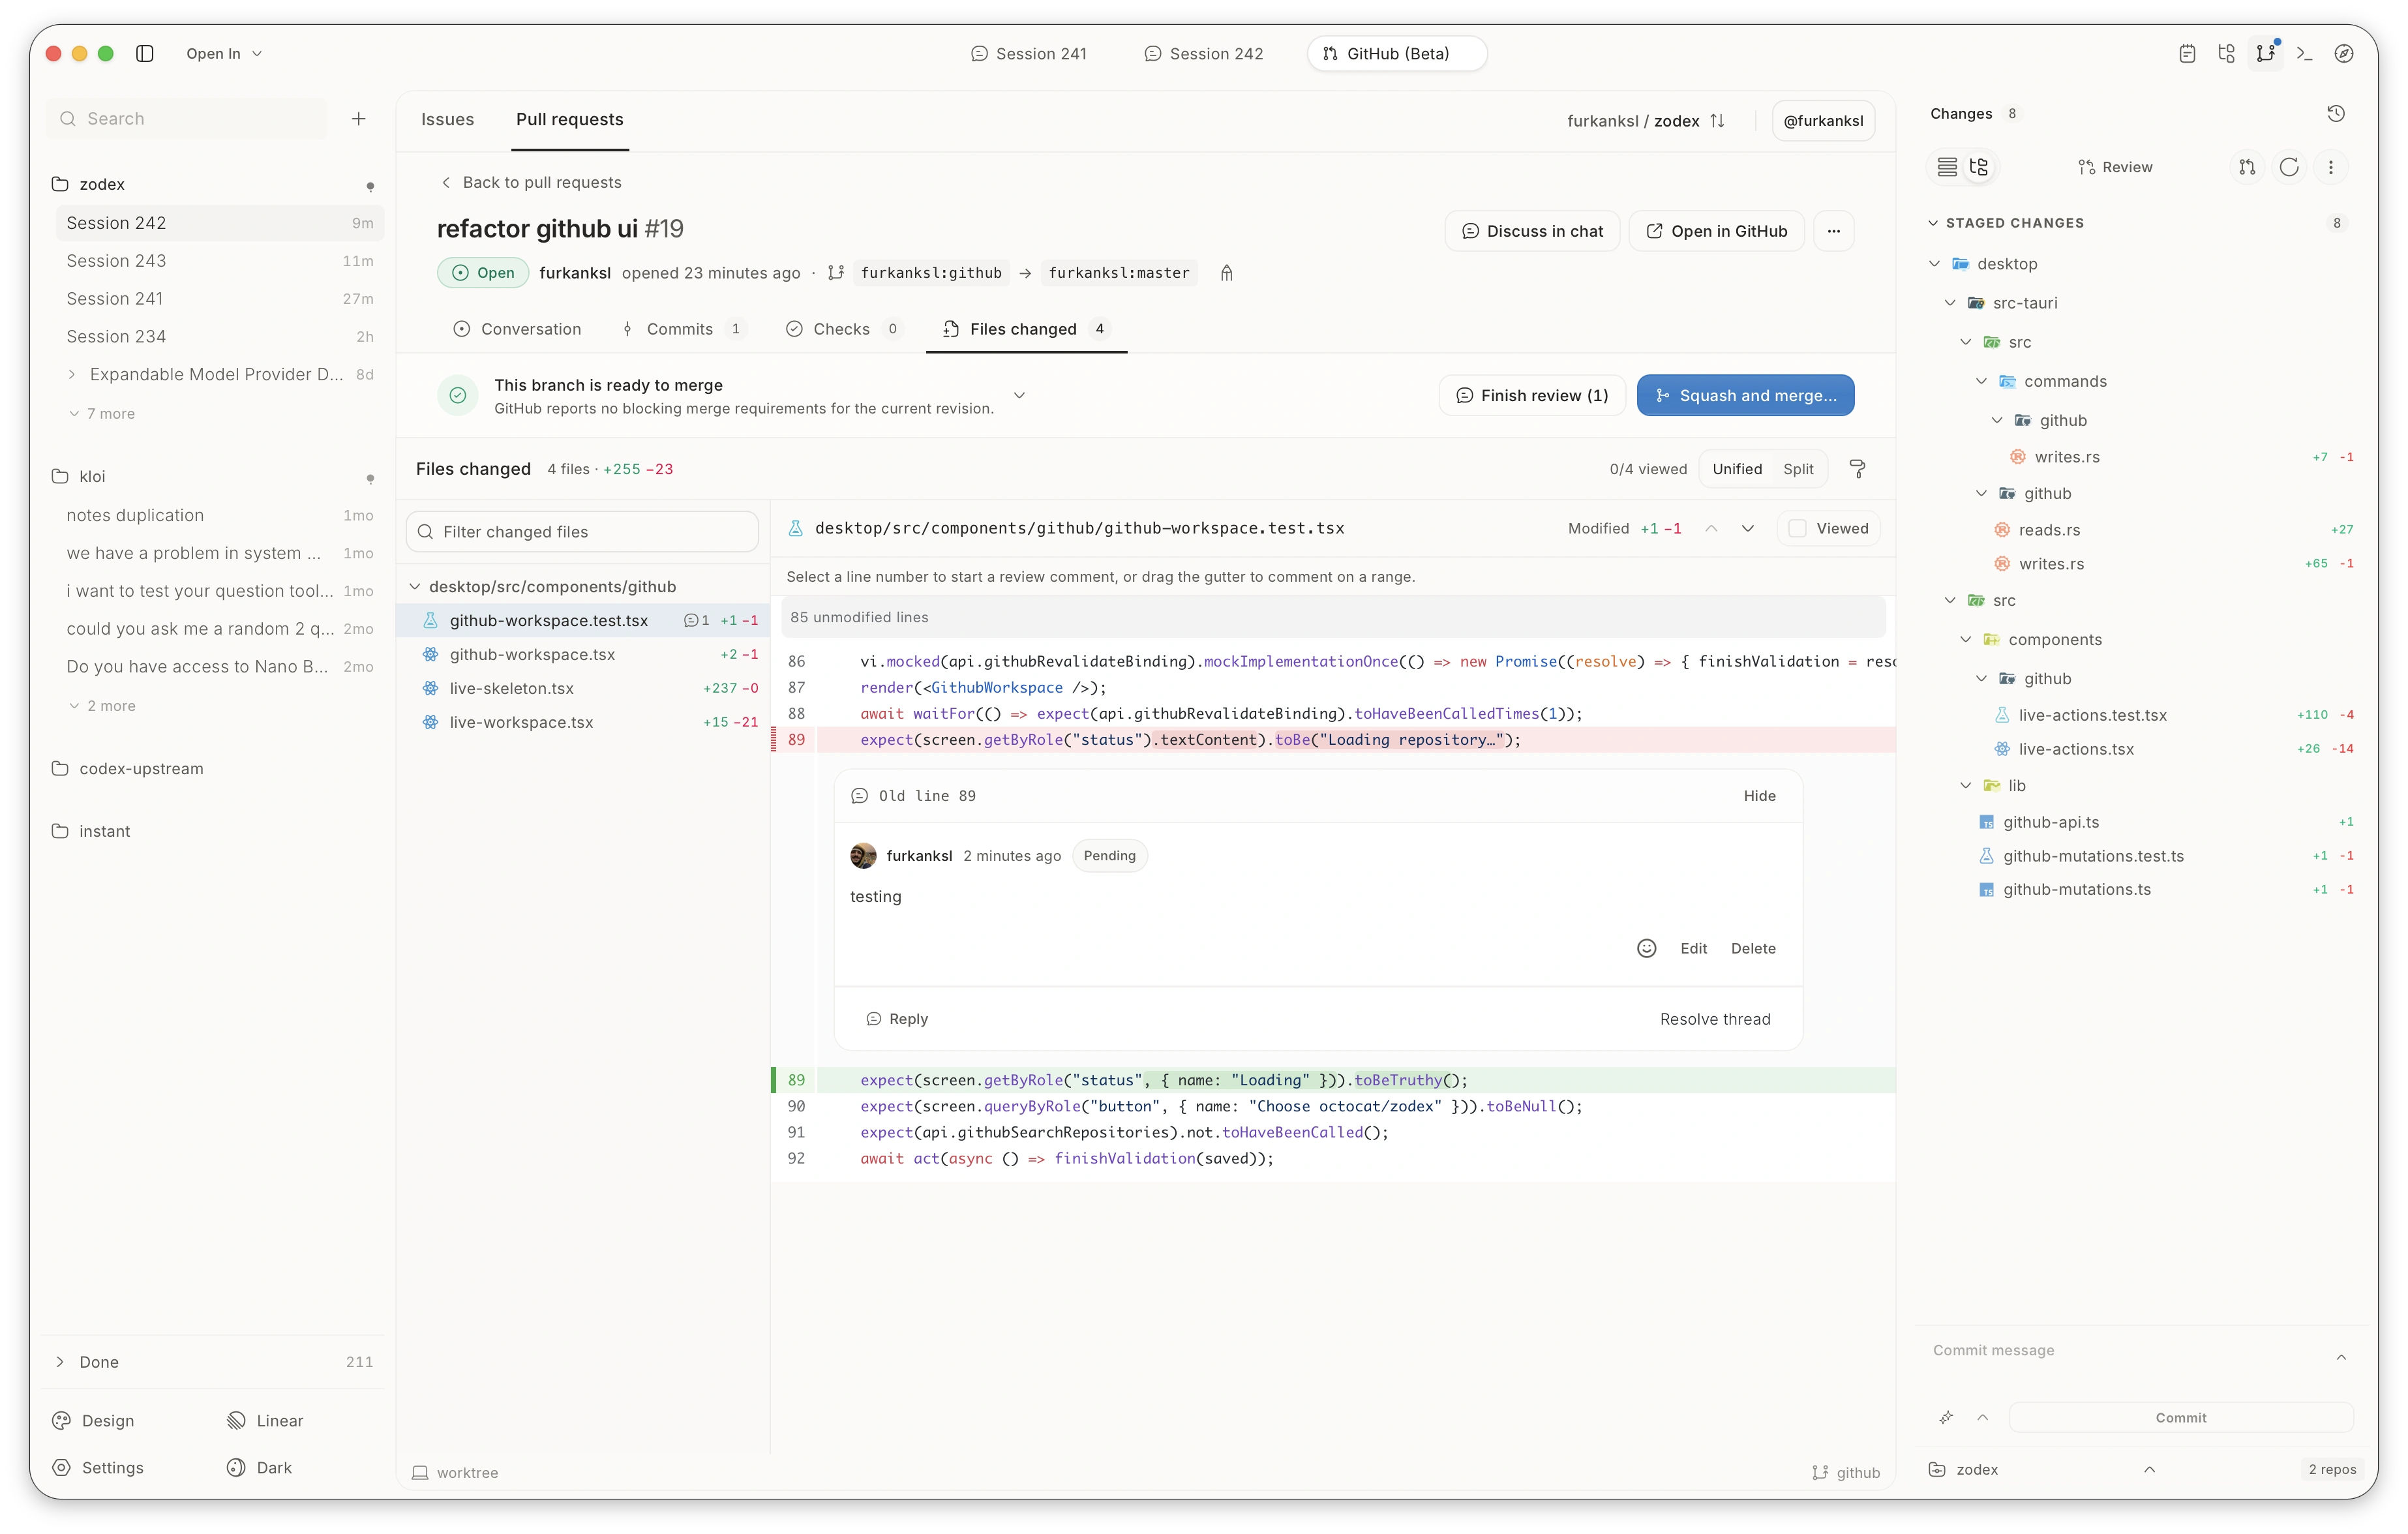Click the sparkle generate commit message icon
The width and height of the screenshot is (2408, 1534).
[1945, 1417]
